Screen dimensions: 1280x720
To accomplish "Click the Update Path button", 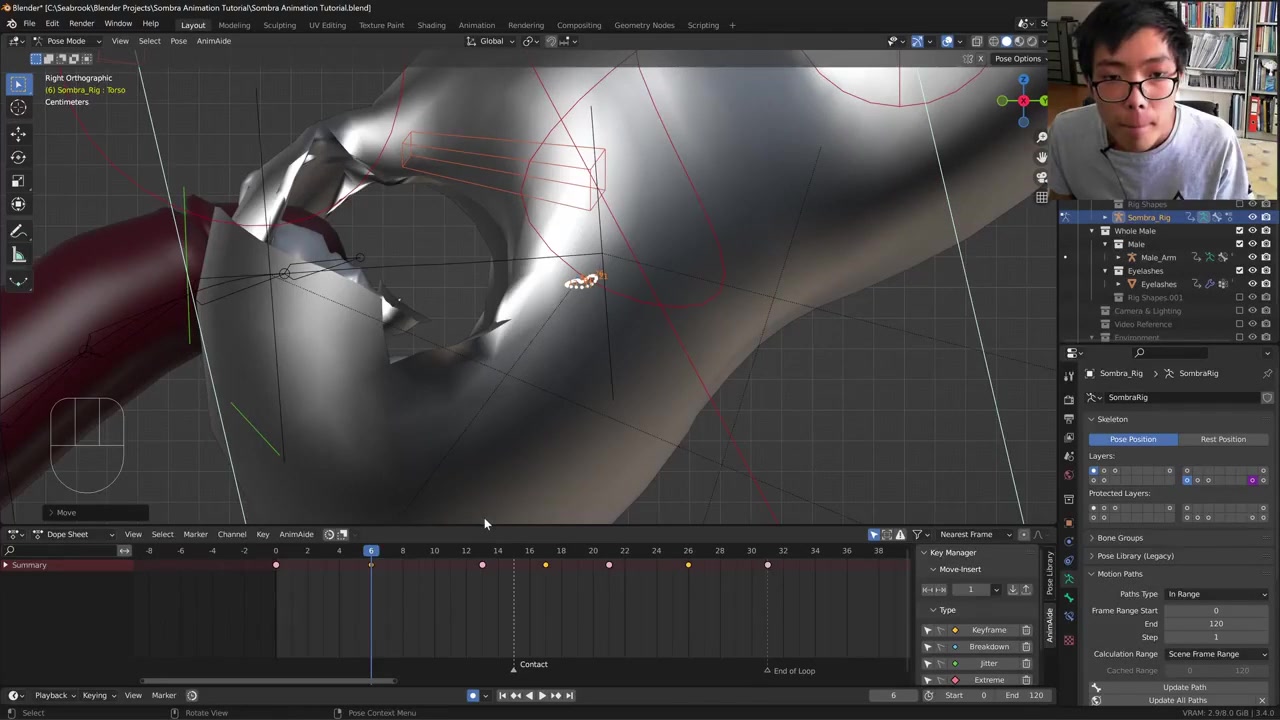I will pos(1184,687).
